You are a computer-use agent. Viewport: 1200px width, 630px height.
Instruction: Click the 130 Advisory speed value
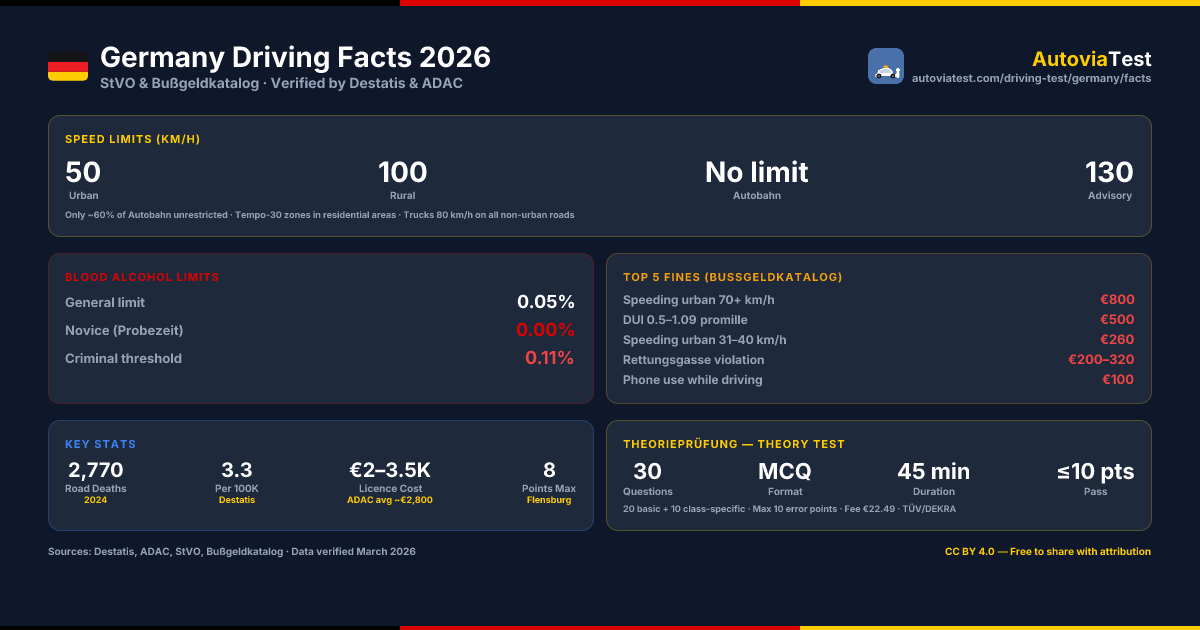coord(1110,180)
